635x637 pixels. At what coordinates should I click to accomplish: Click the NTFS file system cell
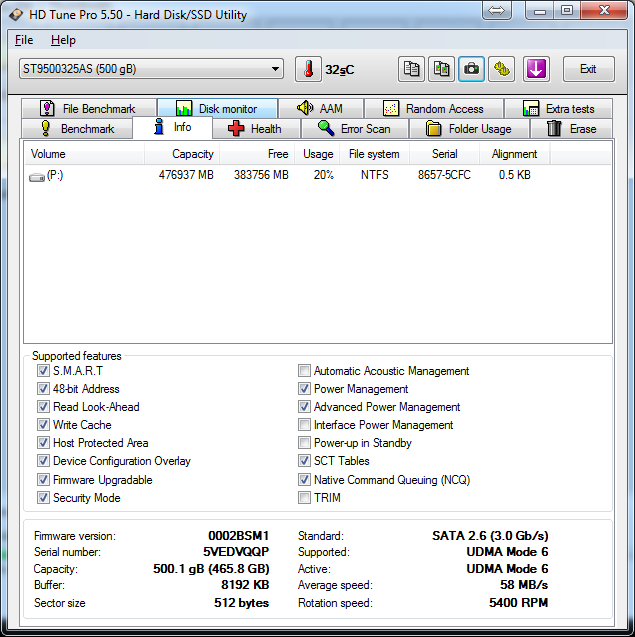(x=375, y=175)
